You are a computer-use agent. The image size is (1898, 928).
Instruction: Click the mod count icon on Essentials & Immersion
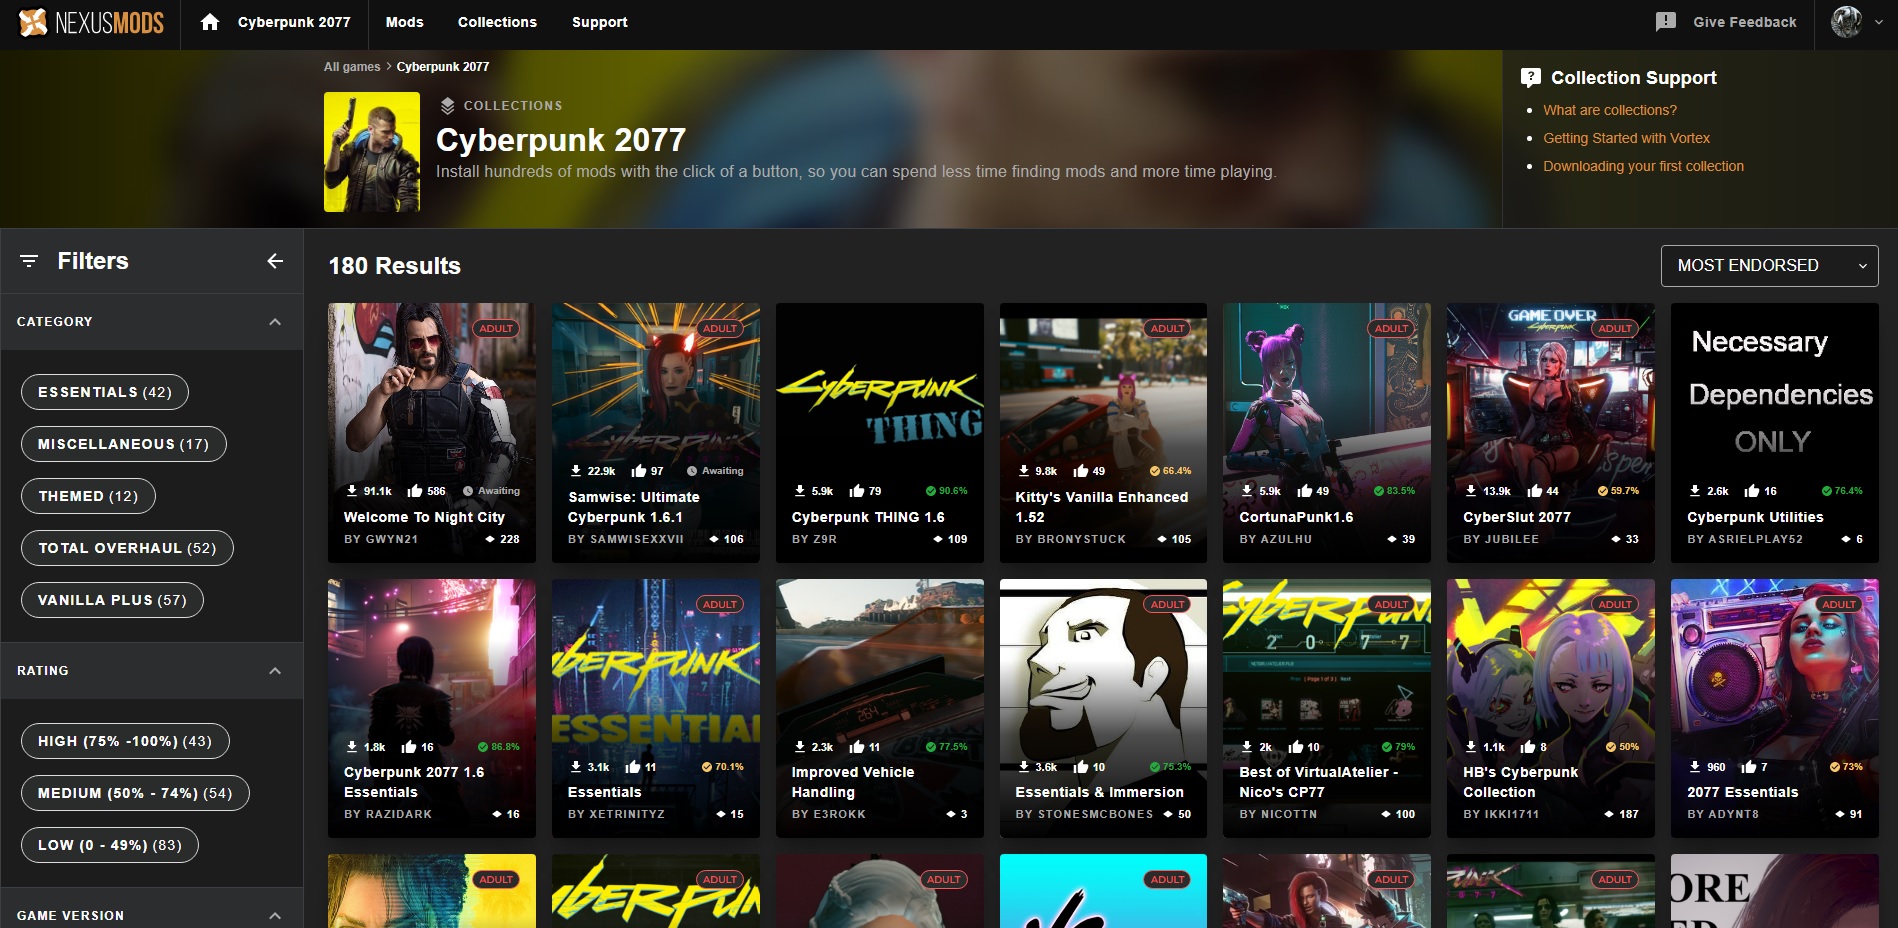click(1168, 814)
